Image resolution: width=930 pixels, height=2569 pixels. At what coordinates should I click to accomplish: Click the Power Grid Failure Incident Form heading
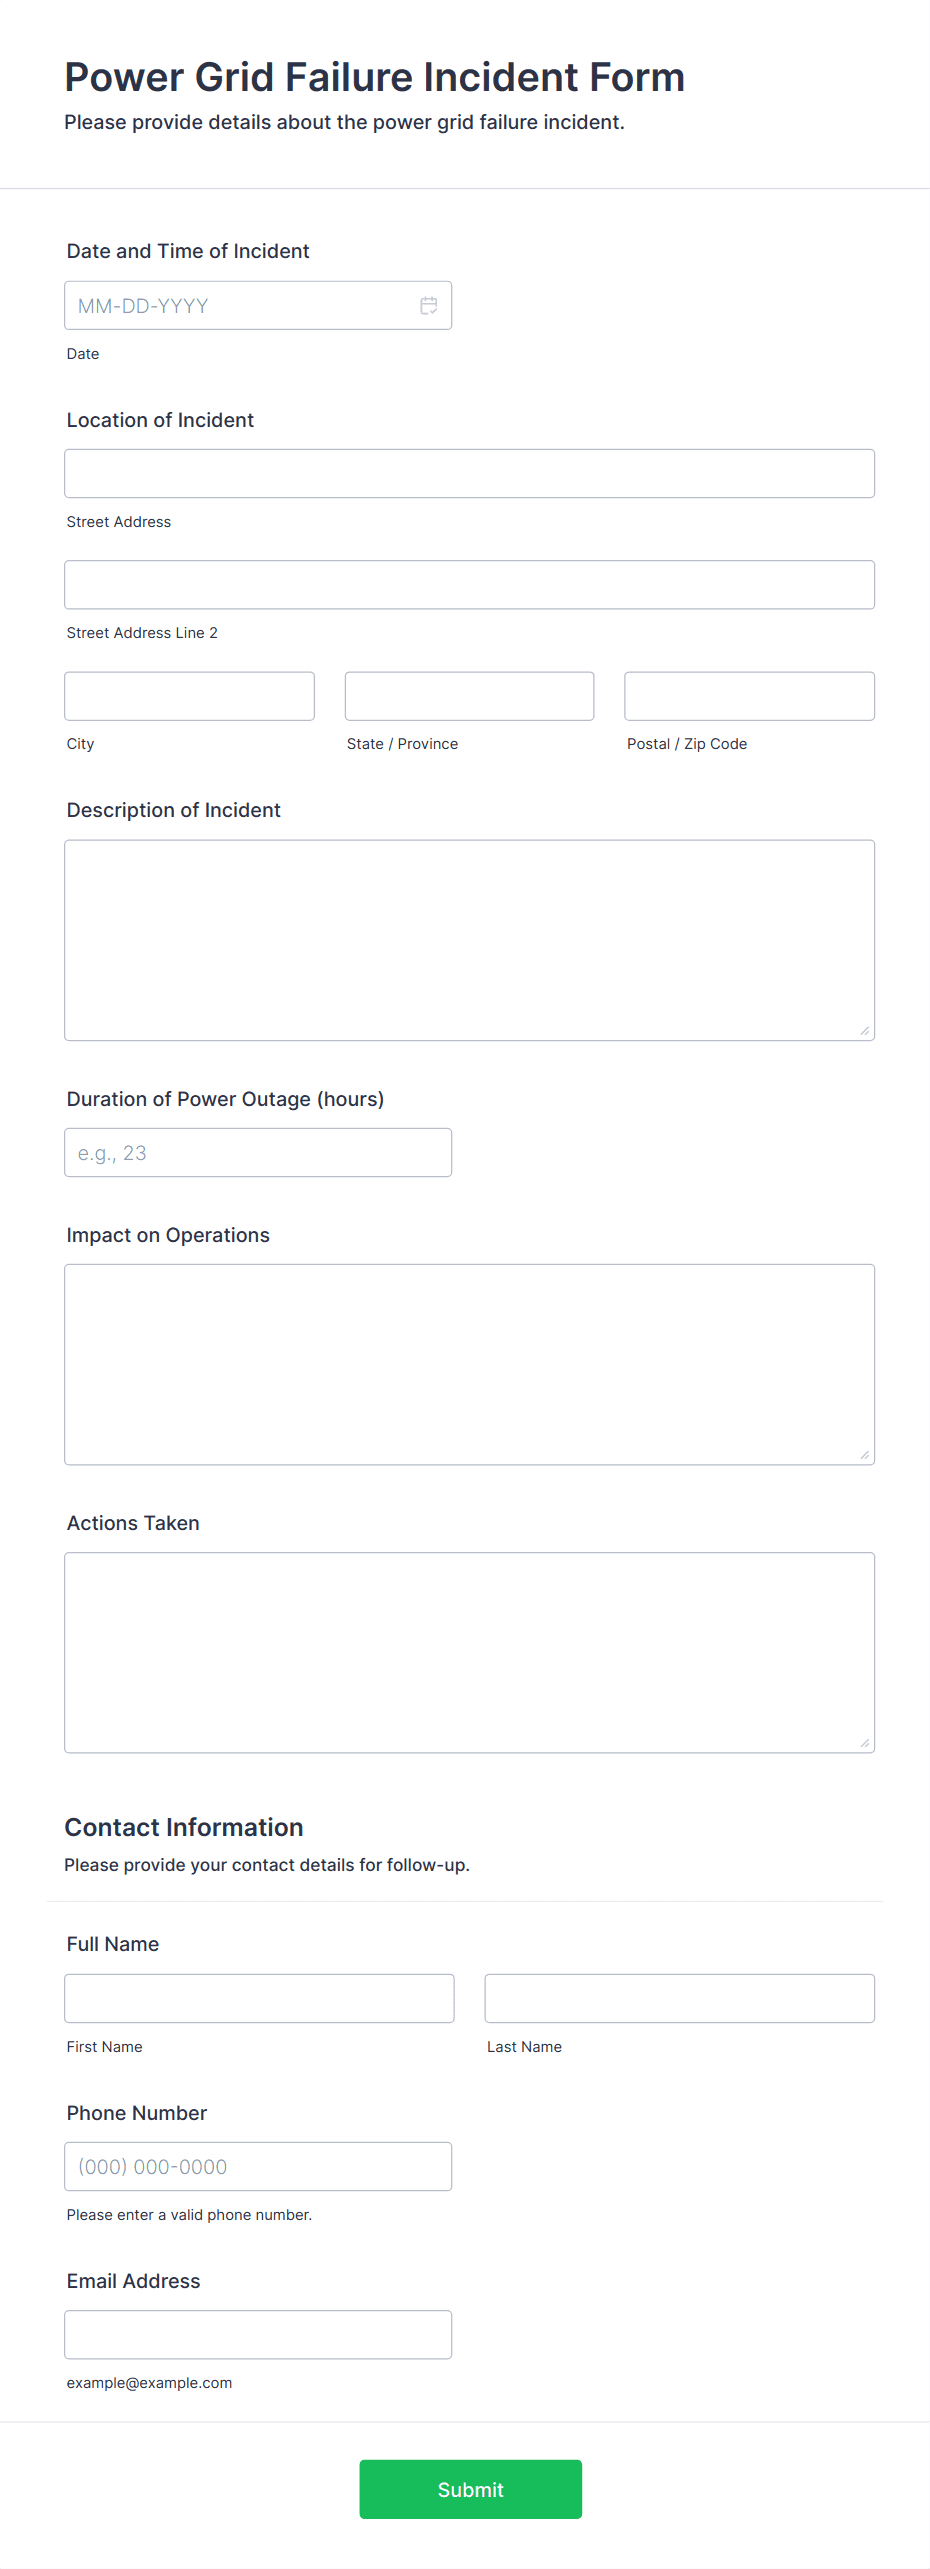coord(374,77)
